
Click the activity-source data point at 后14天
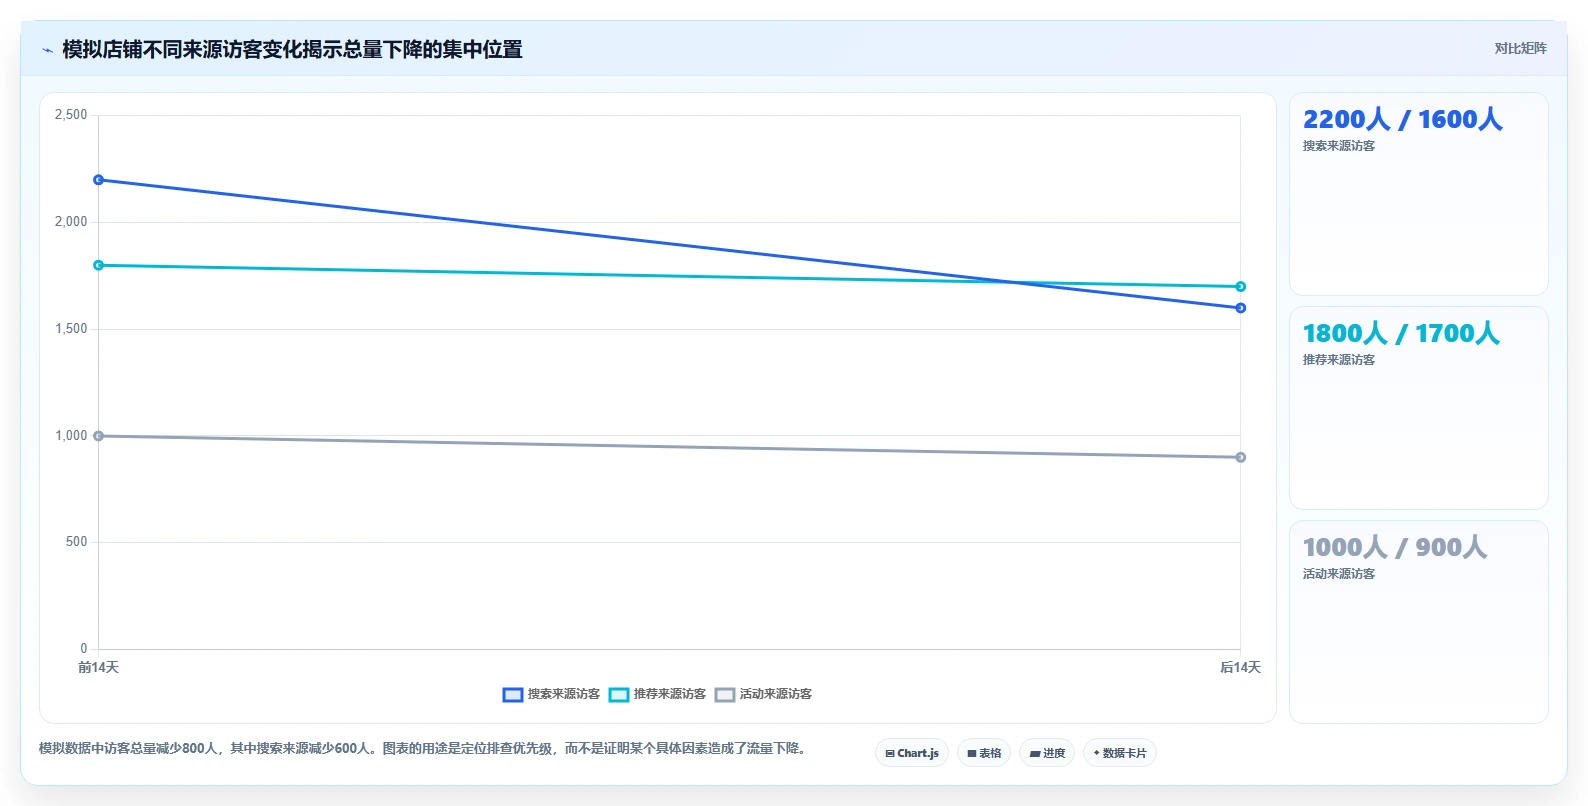pos(1240,457)
